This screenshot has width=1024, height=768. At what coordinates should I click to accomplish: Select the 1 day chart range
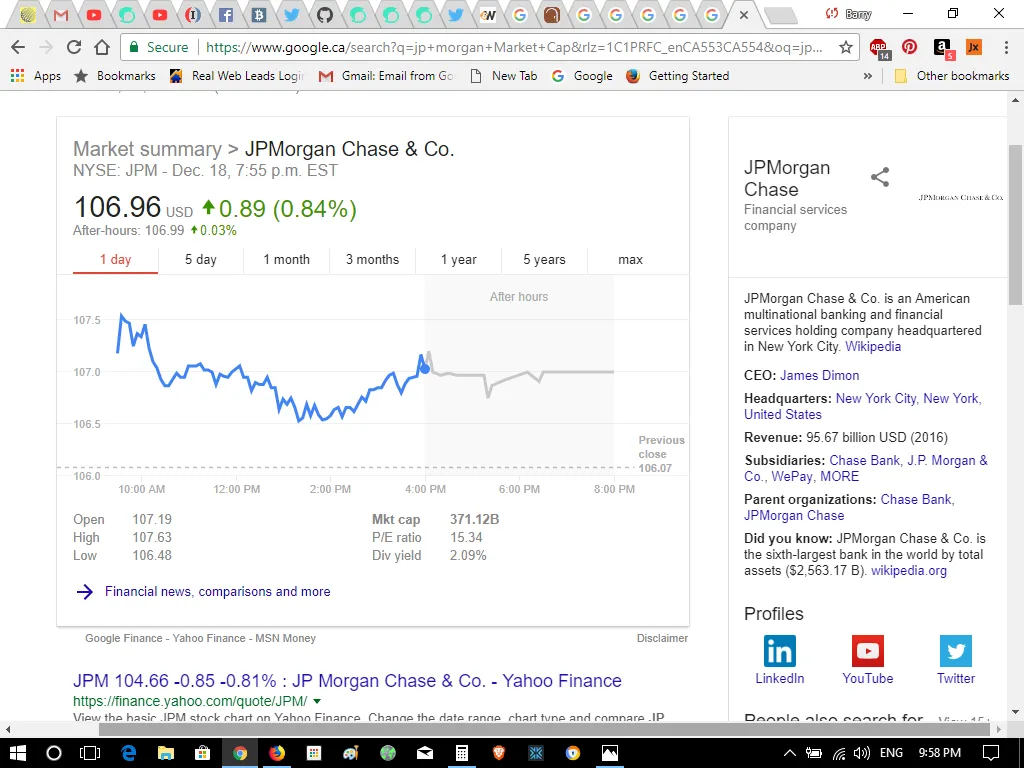[x=116, y=259]
